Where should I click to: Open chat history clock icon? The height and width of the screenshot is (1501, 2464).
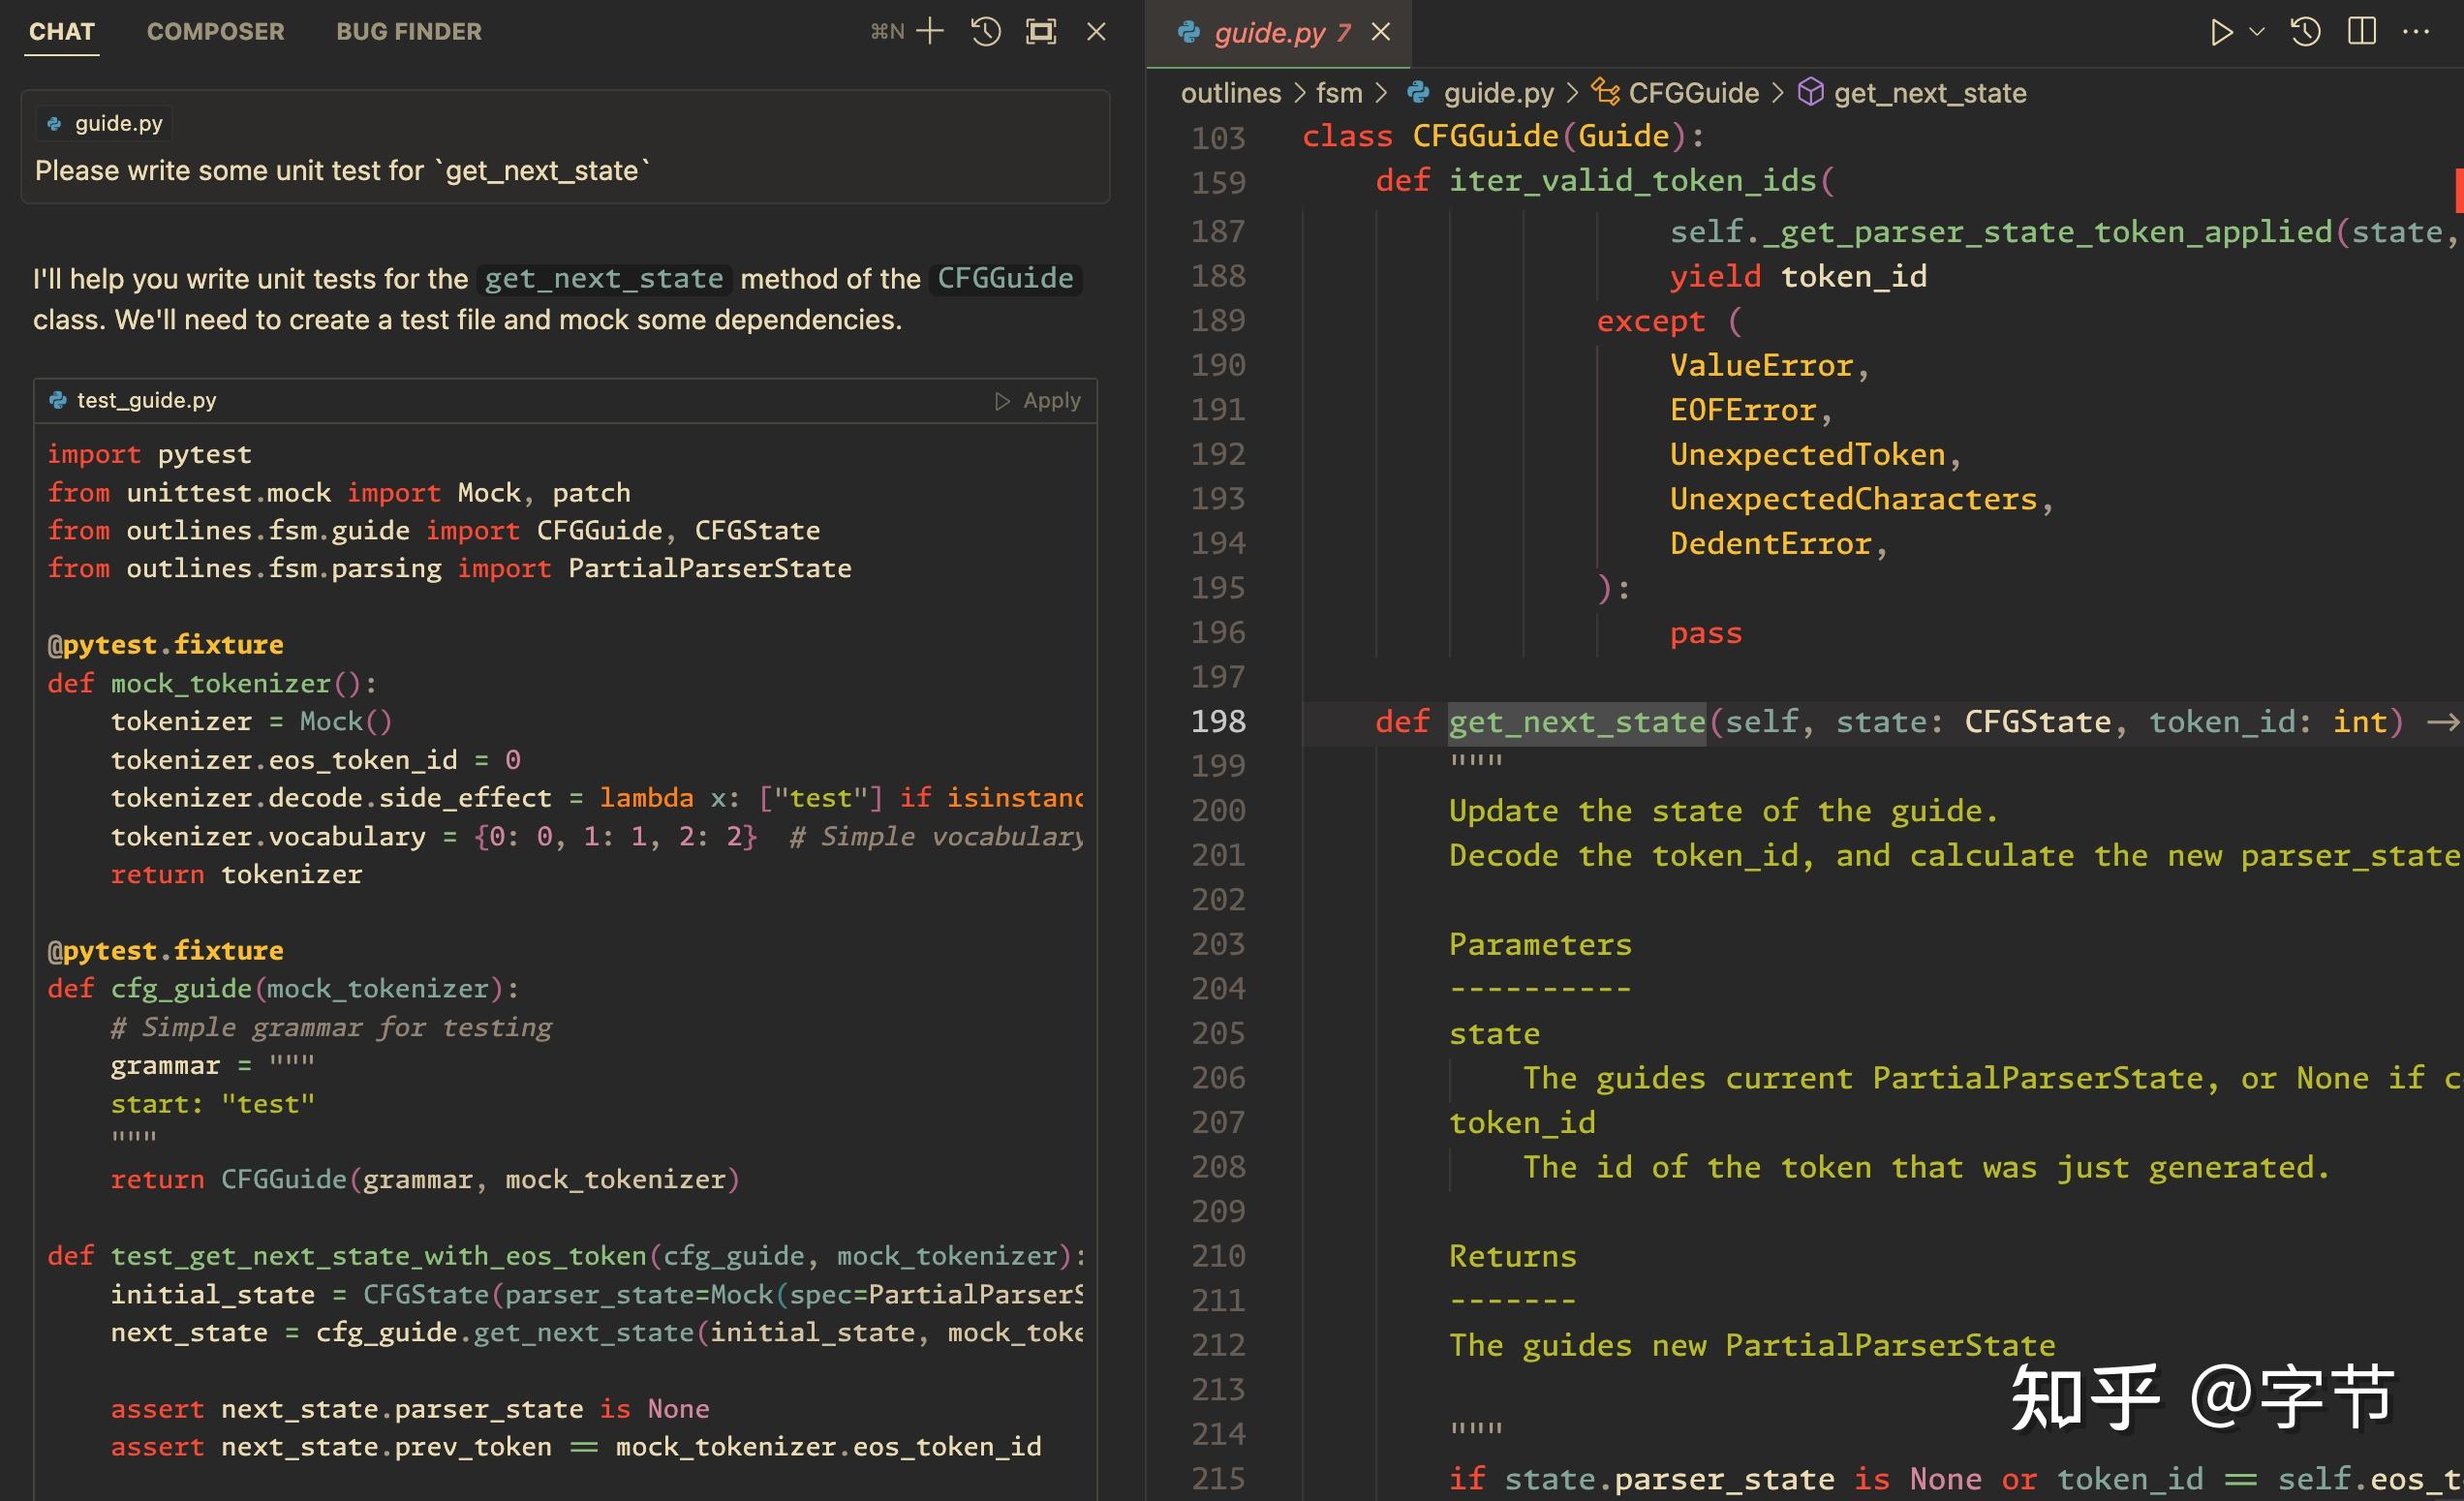pyautogui.click(x=985, y=32)
